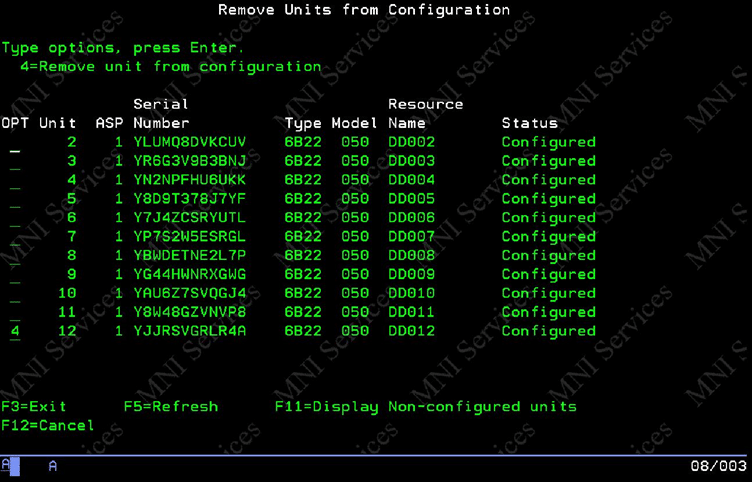Place cursor in OPT field for unit 4
The width and height of the screenshot is (752, 482).
(14, 181)
